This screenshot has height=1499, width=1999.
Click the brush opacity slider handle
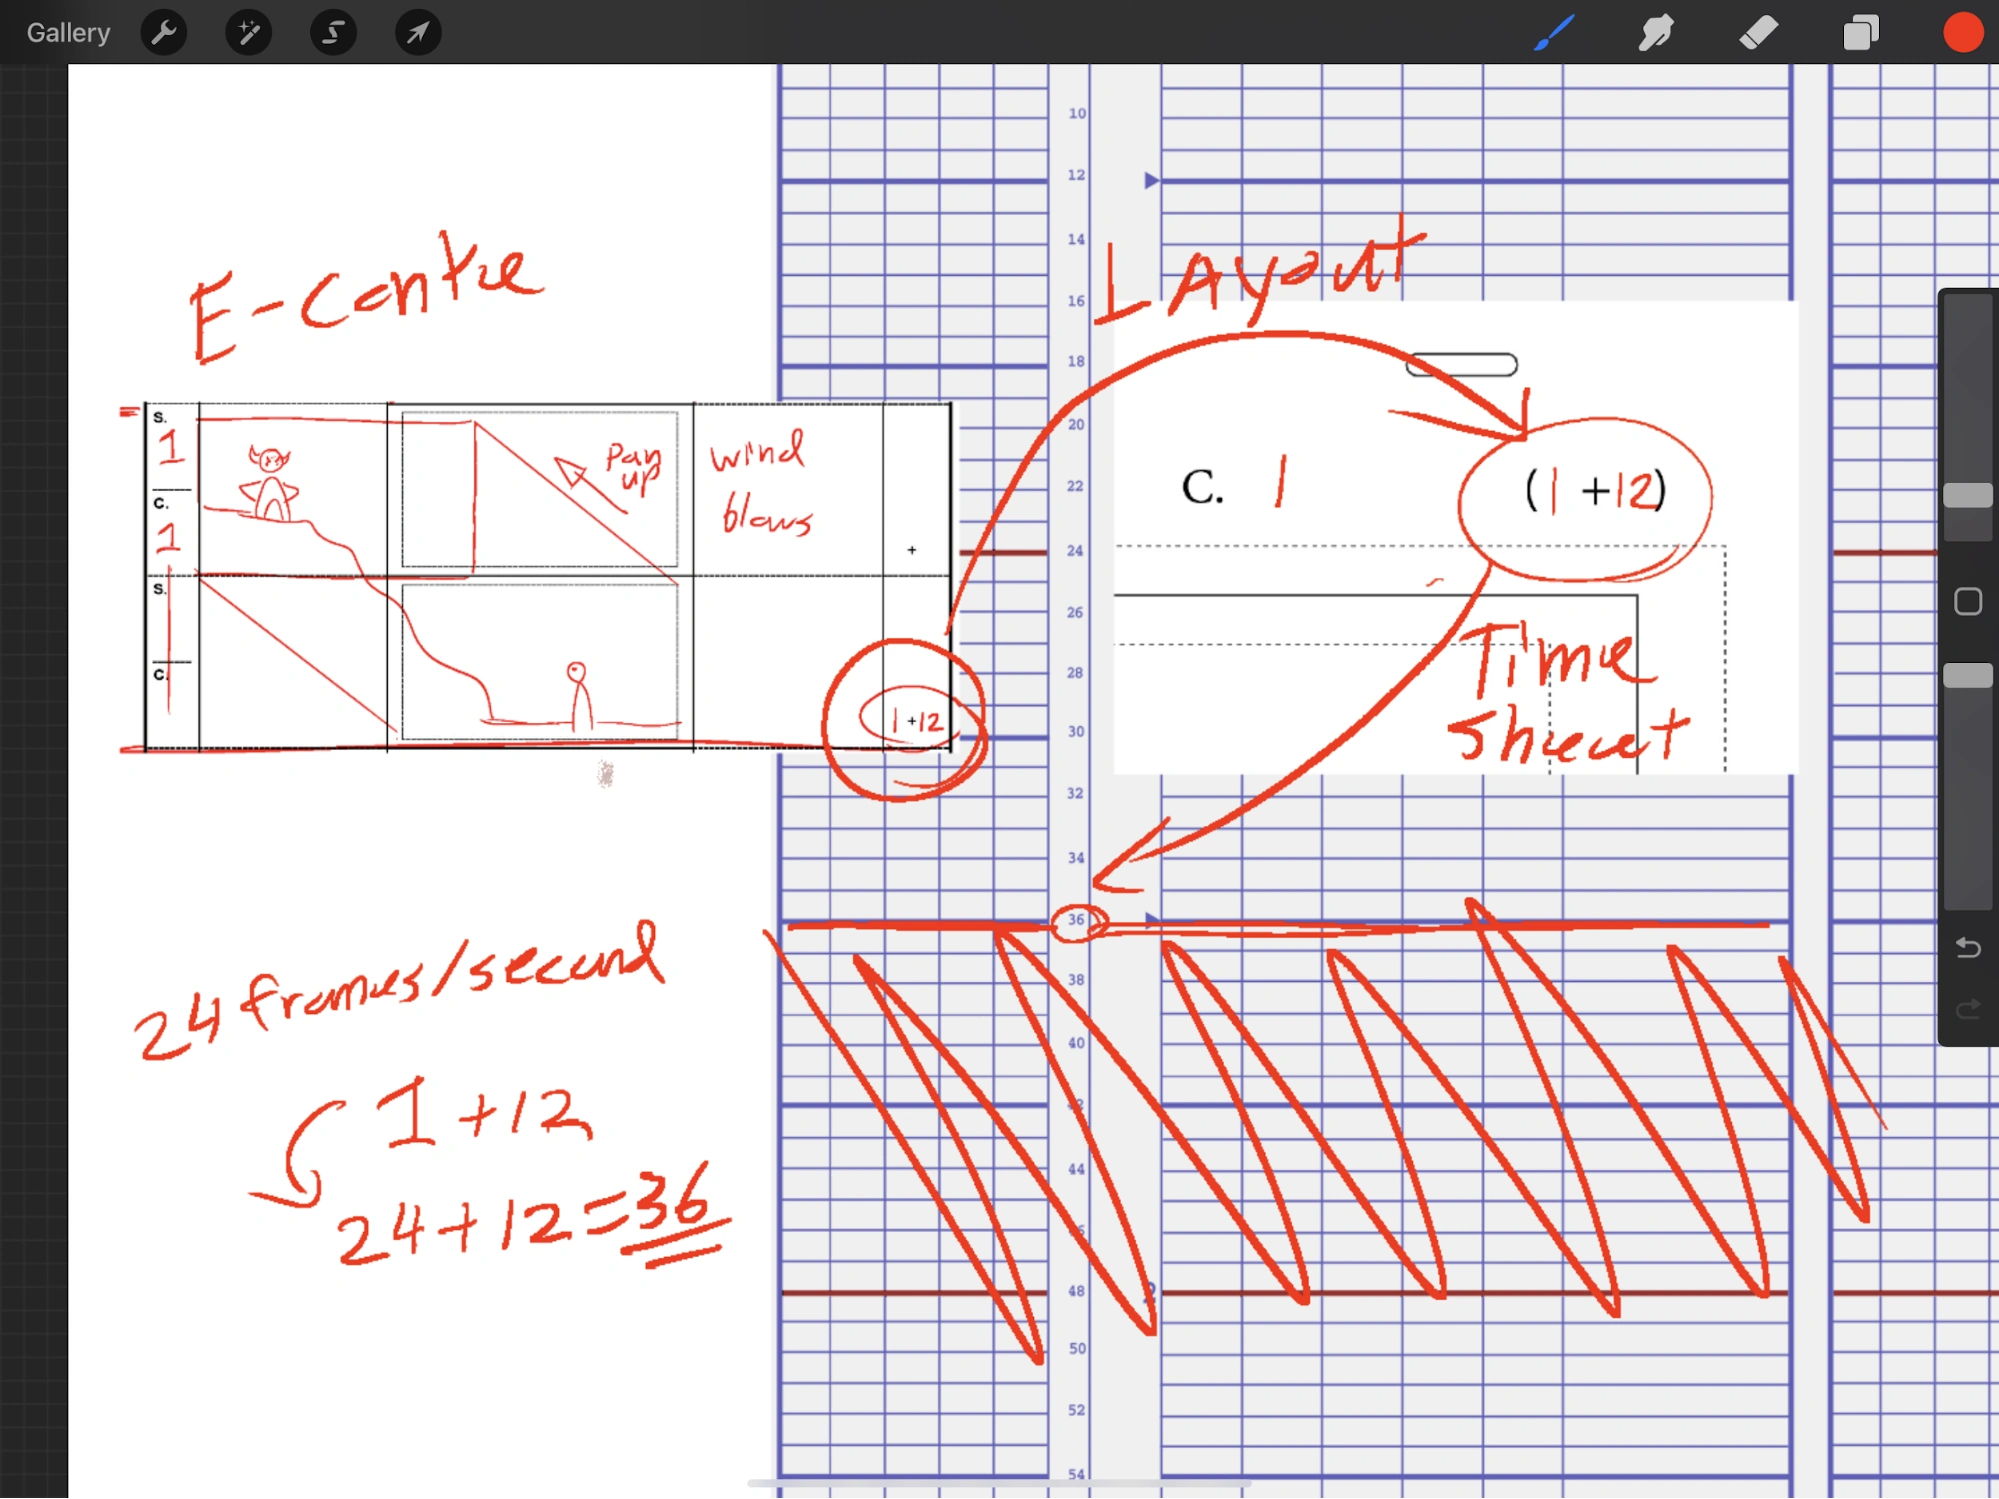(x=1967, y=676)
